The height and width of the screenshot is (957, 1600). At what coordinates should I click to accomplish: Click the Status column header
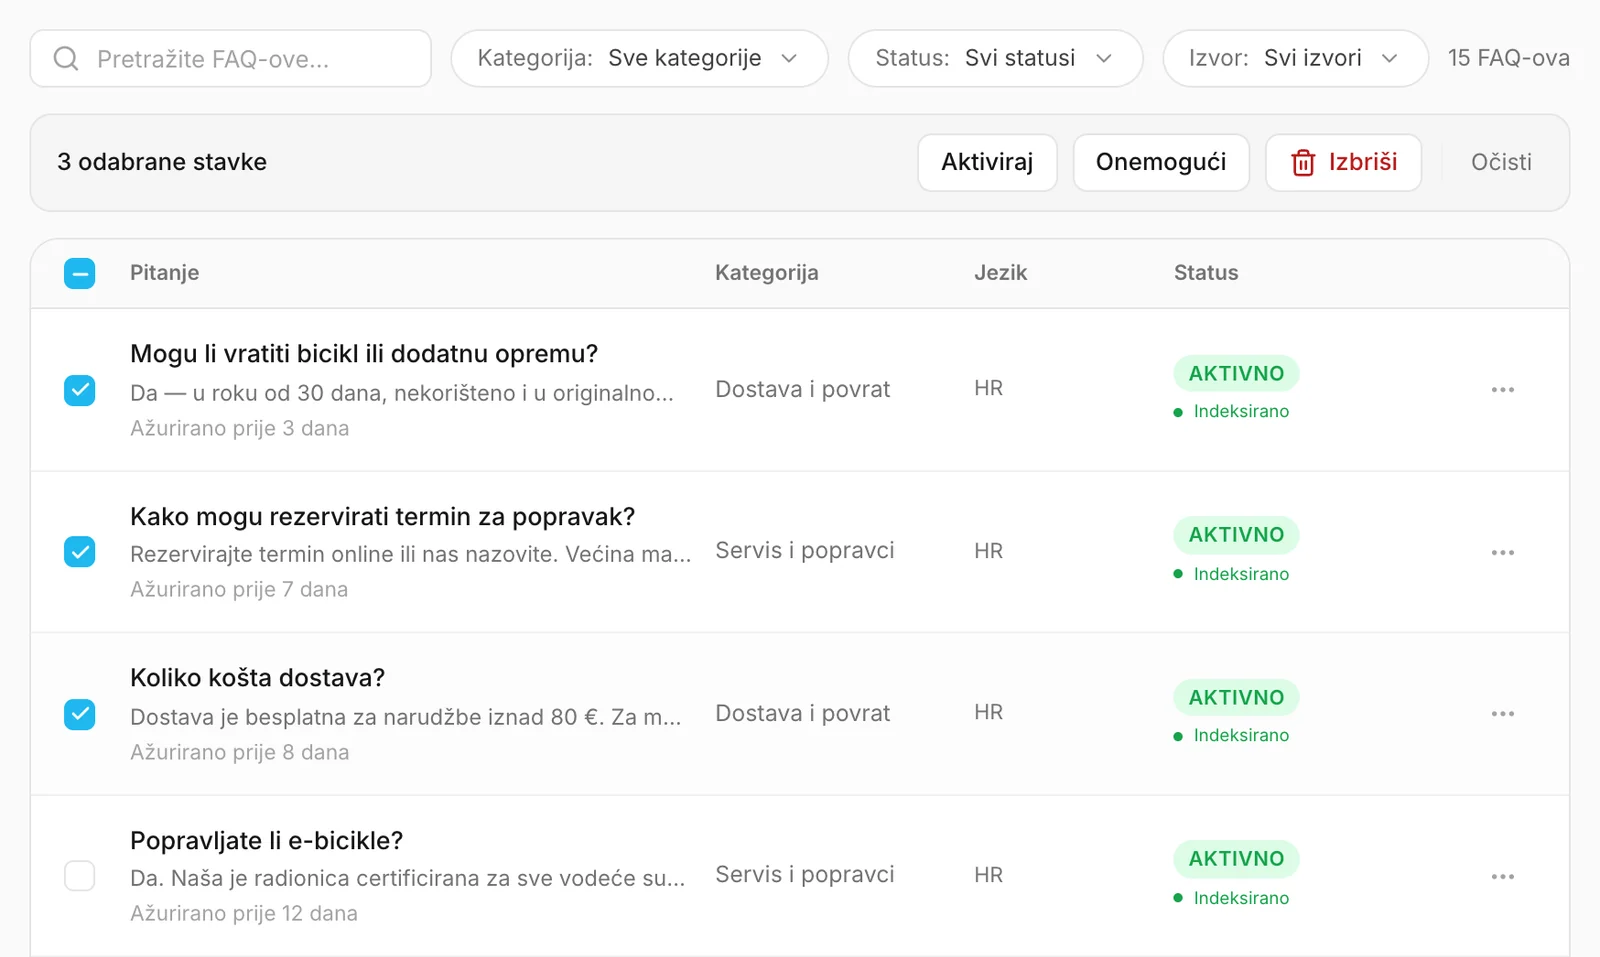pyautogui.click(x=1206, y=273)
